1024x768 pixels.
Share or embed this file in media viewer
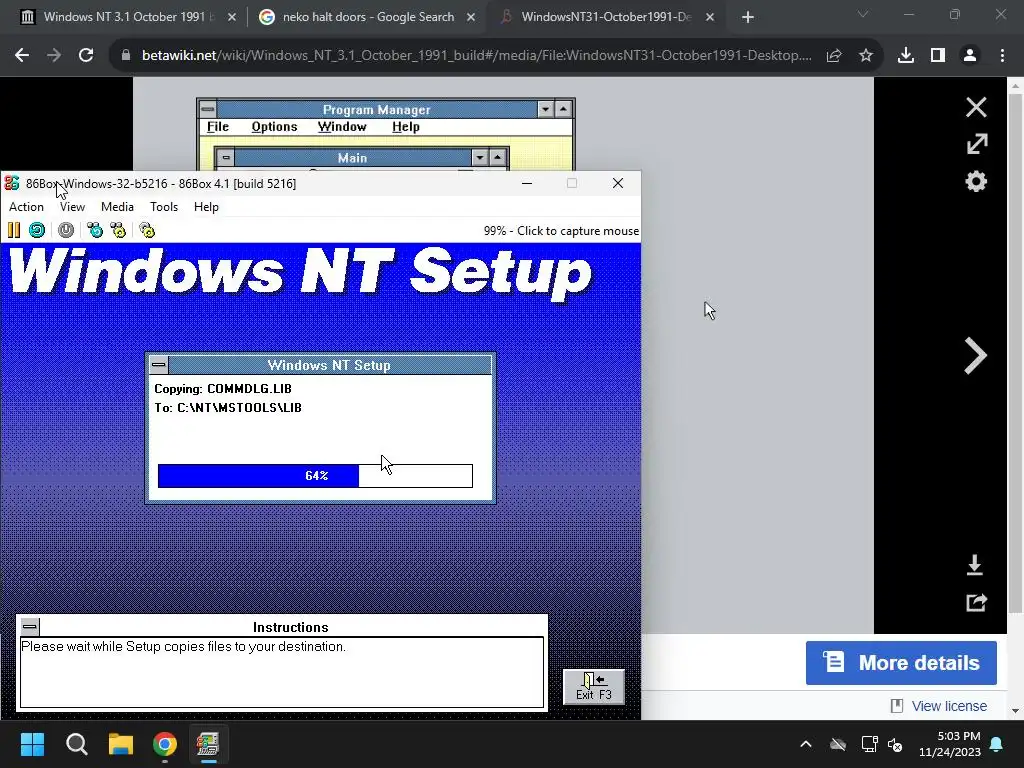point(976,602)
